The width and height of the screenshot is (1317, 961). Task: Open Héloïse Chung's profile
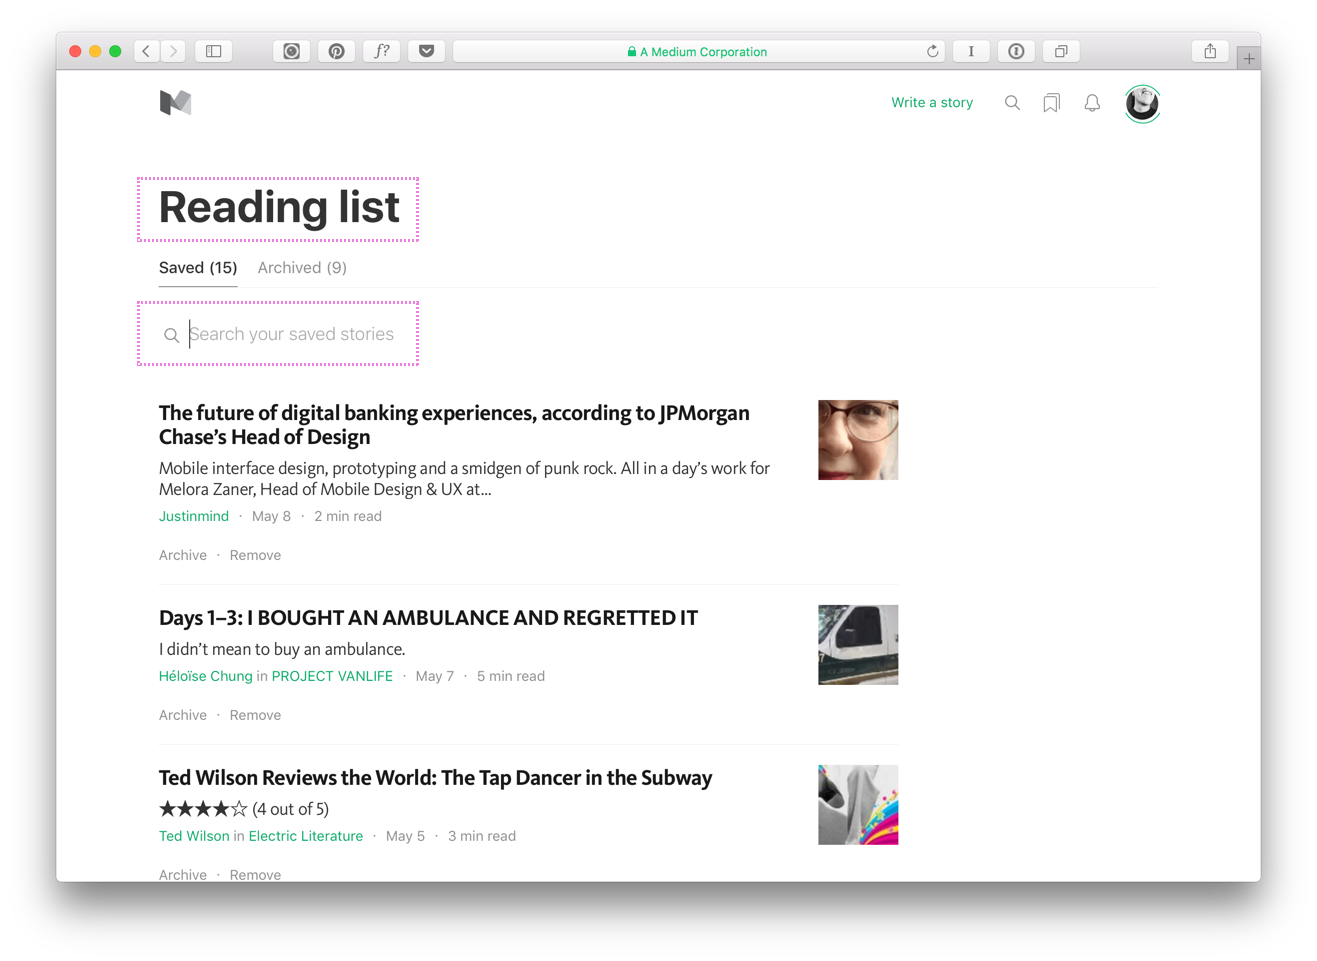(x=206, y=676)
